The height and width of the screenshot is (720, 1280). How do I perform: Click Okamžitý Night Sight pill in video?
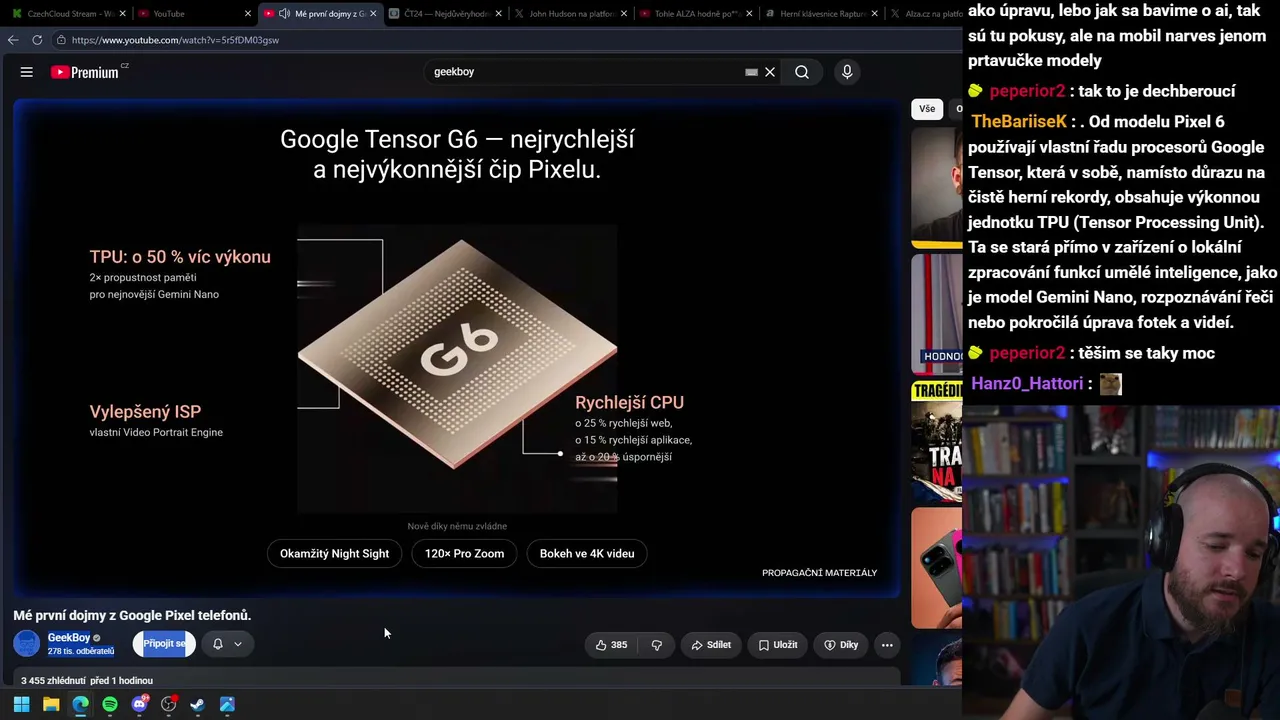334,554
